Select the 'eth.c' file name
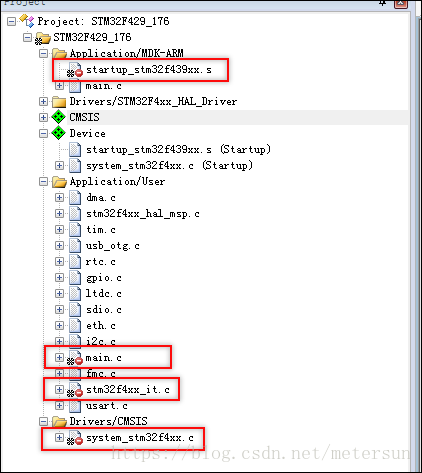Screen dimensions: 422x473 (x=101, y=326)
